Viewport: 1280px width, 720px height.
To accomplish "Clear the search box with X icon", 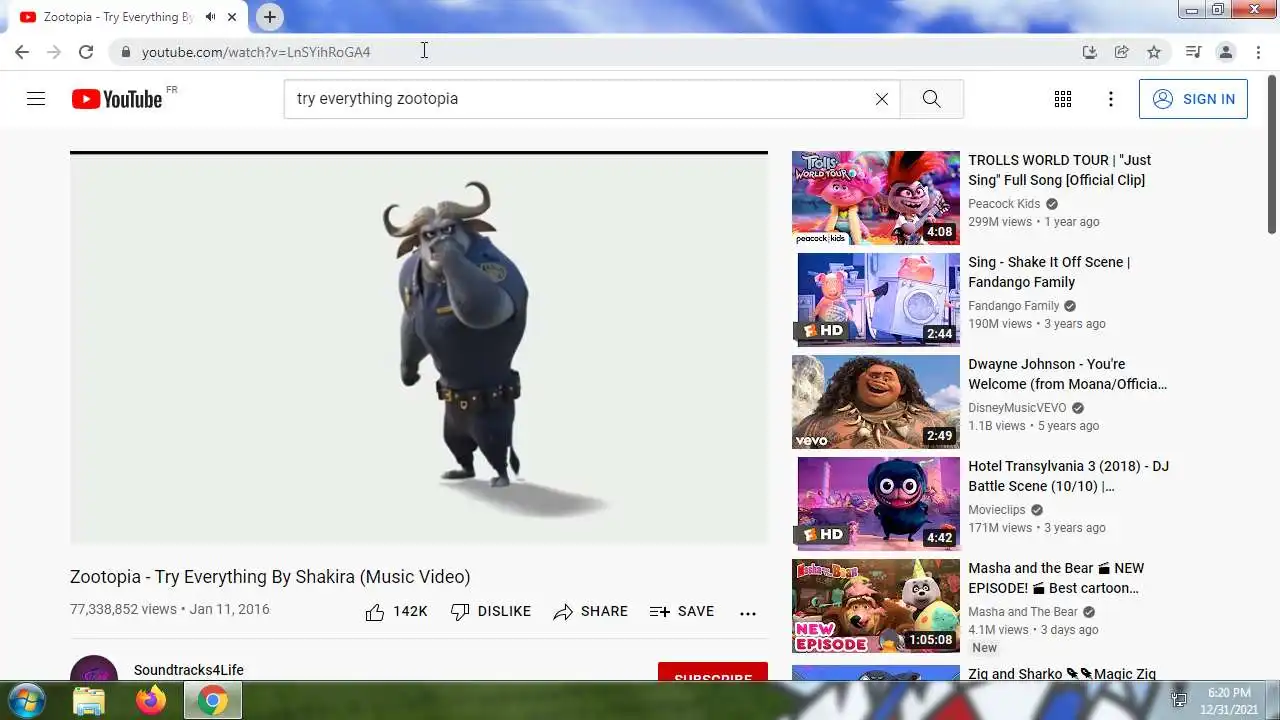I will [882, 99].
